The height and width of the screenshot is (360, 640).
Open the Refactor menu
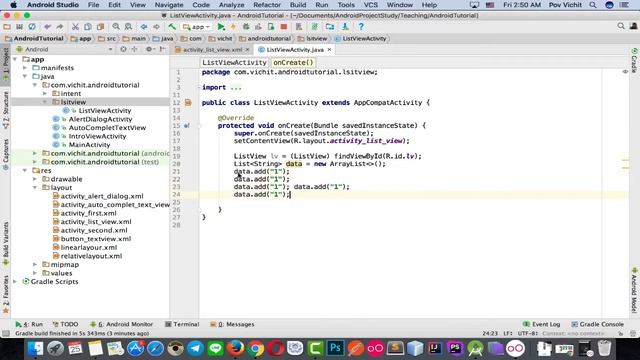(267, 5)
